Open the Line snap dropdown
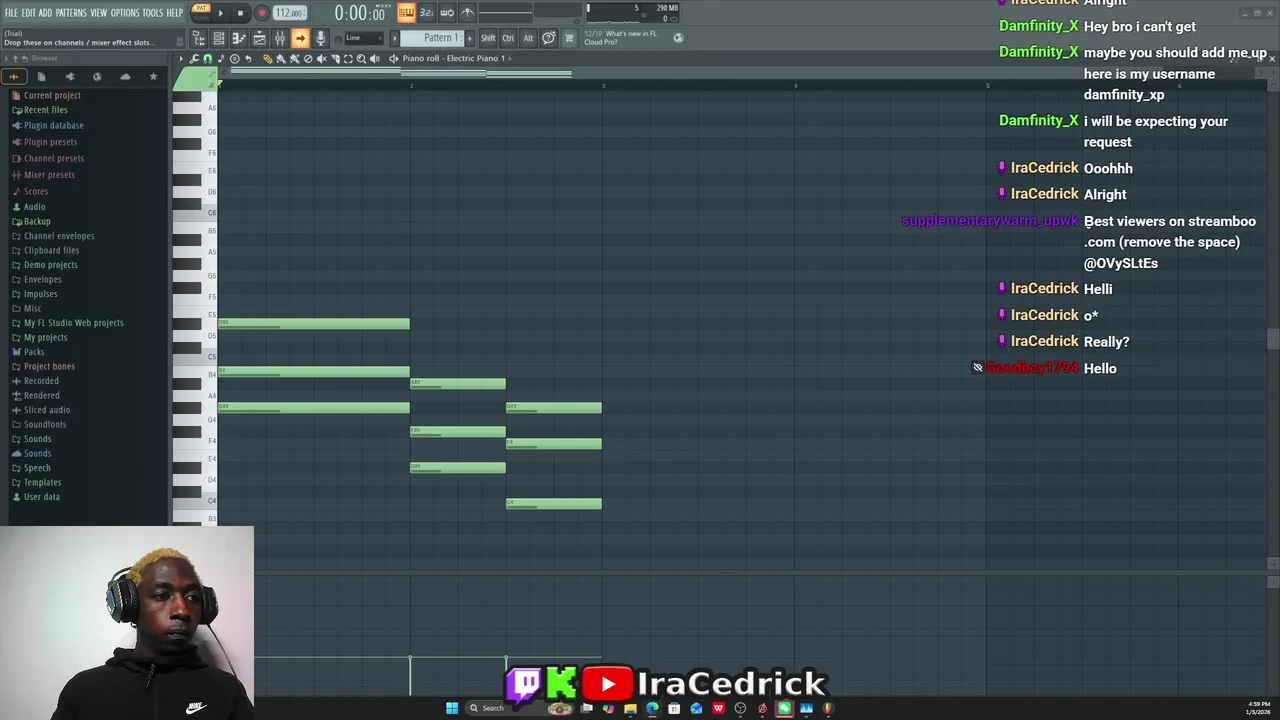The height and width of the screenshot is (720, 1280). point(364,38)
